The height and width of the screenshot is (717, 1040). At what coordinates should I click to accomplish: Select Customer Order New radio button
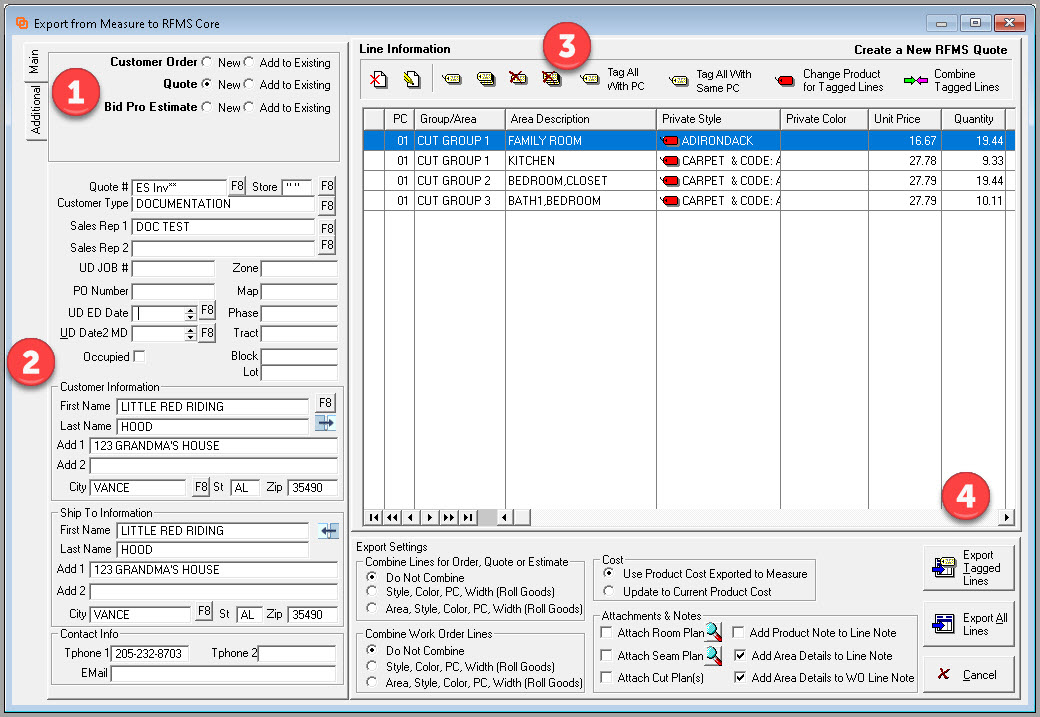207,62
